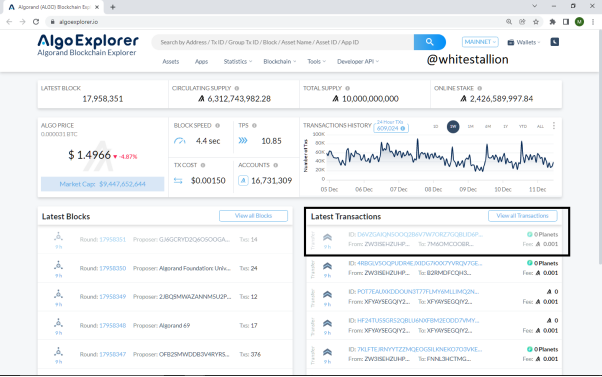
Task: Click the info icon beside Block Speed
Action: (x=217, y=126)
